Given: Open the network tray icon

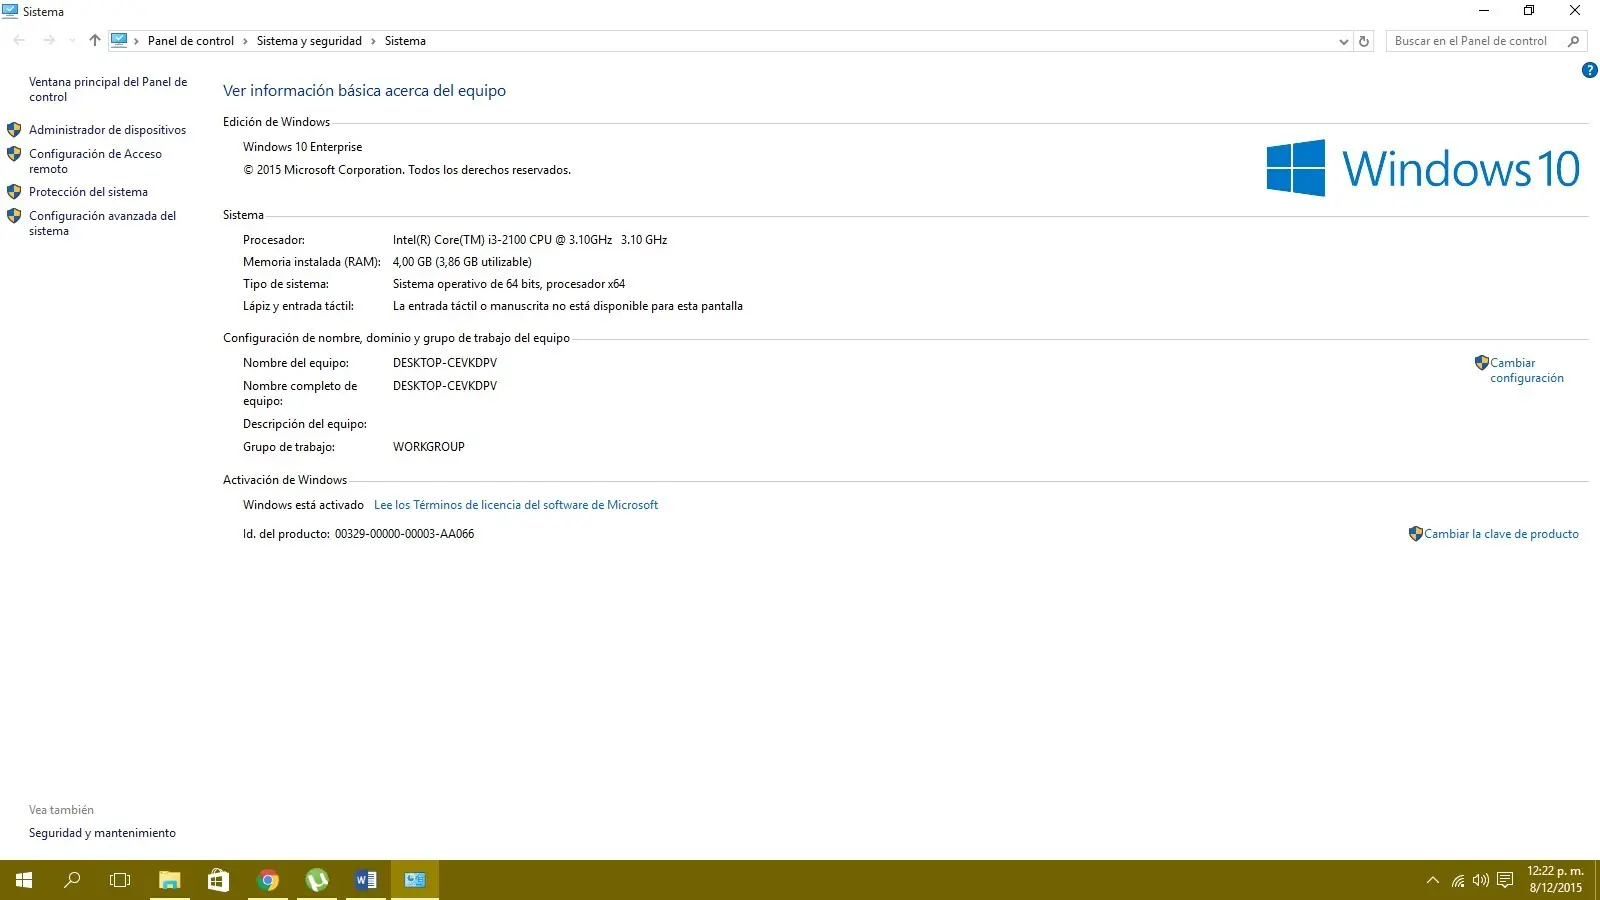Looking at the screenshot, I should click(1458, 881).
